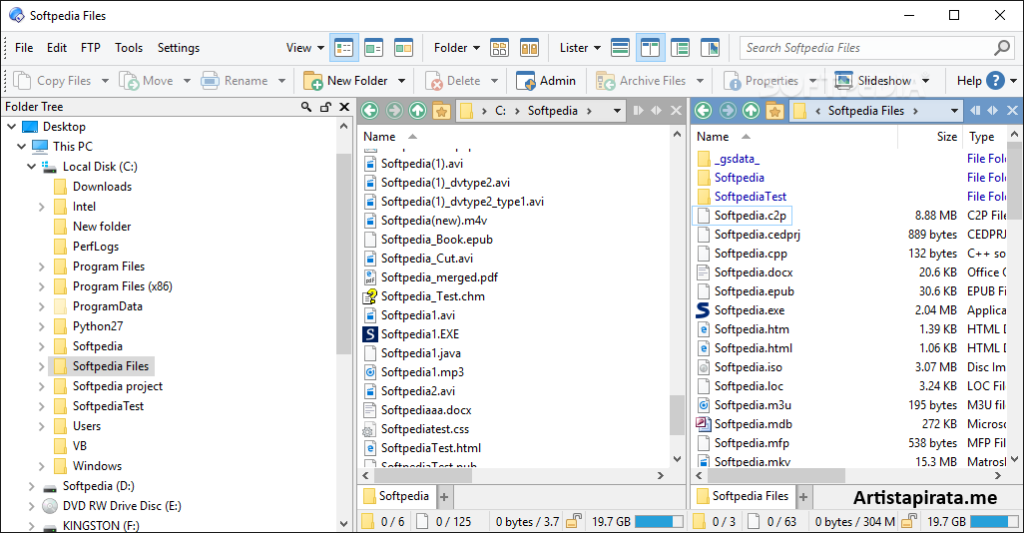The height and width of the screenshot is (533, 1024).
Task: Add new tab next to Softpedia Files tab
Action: pos(803,497)
